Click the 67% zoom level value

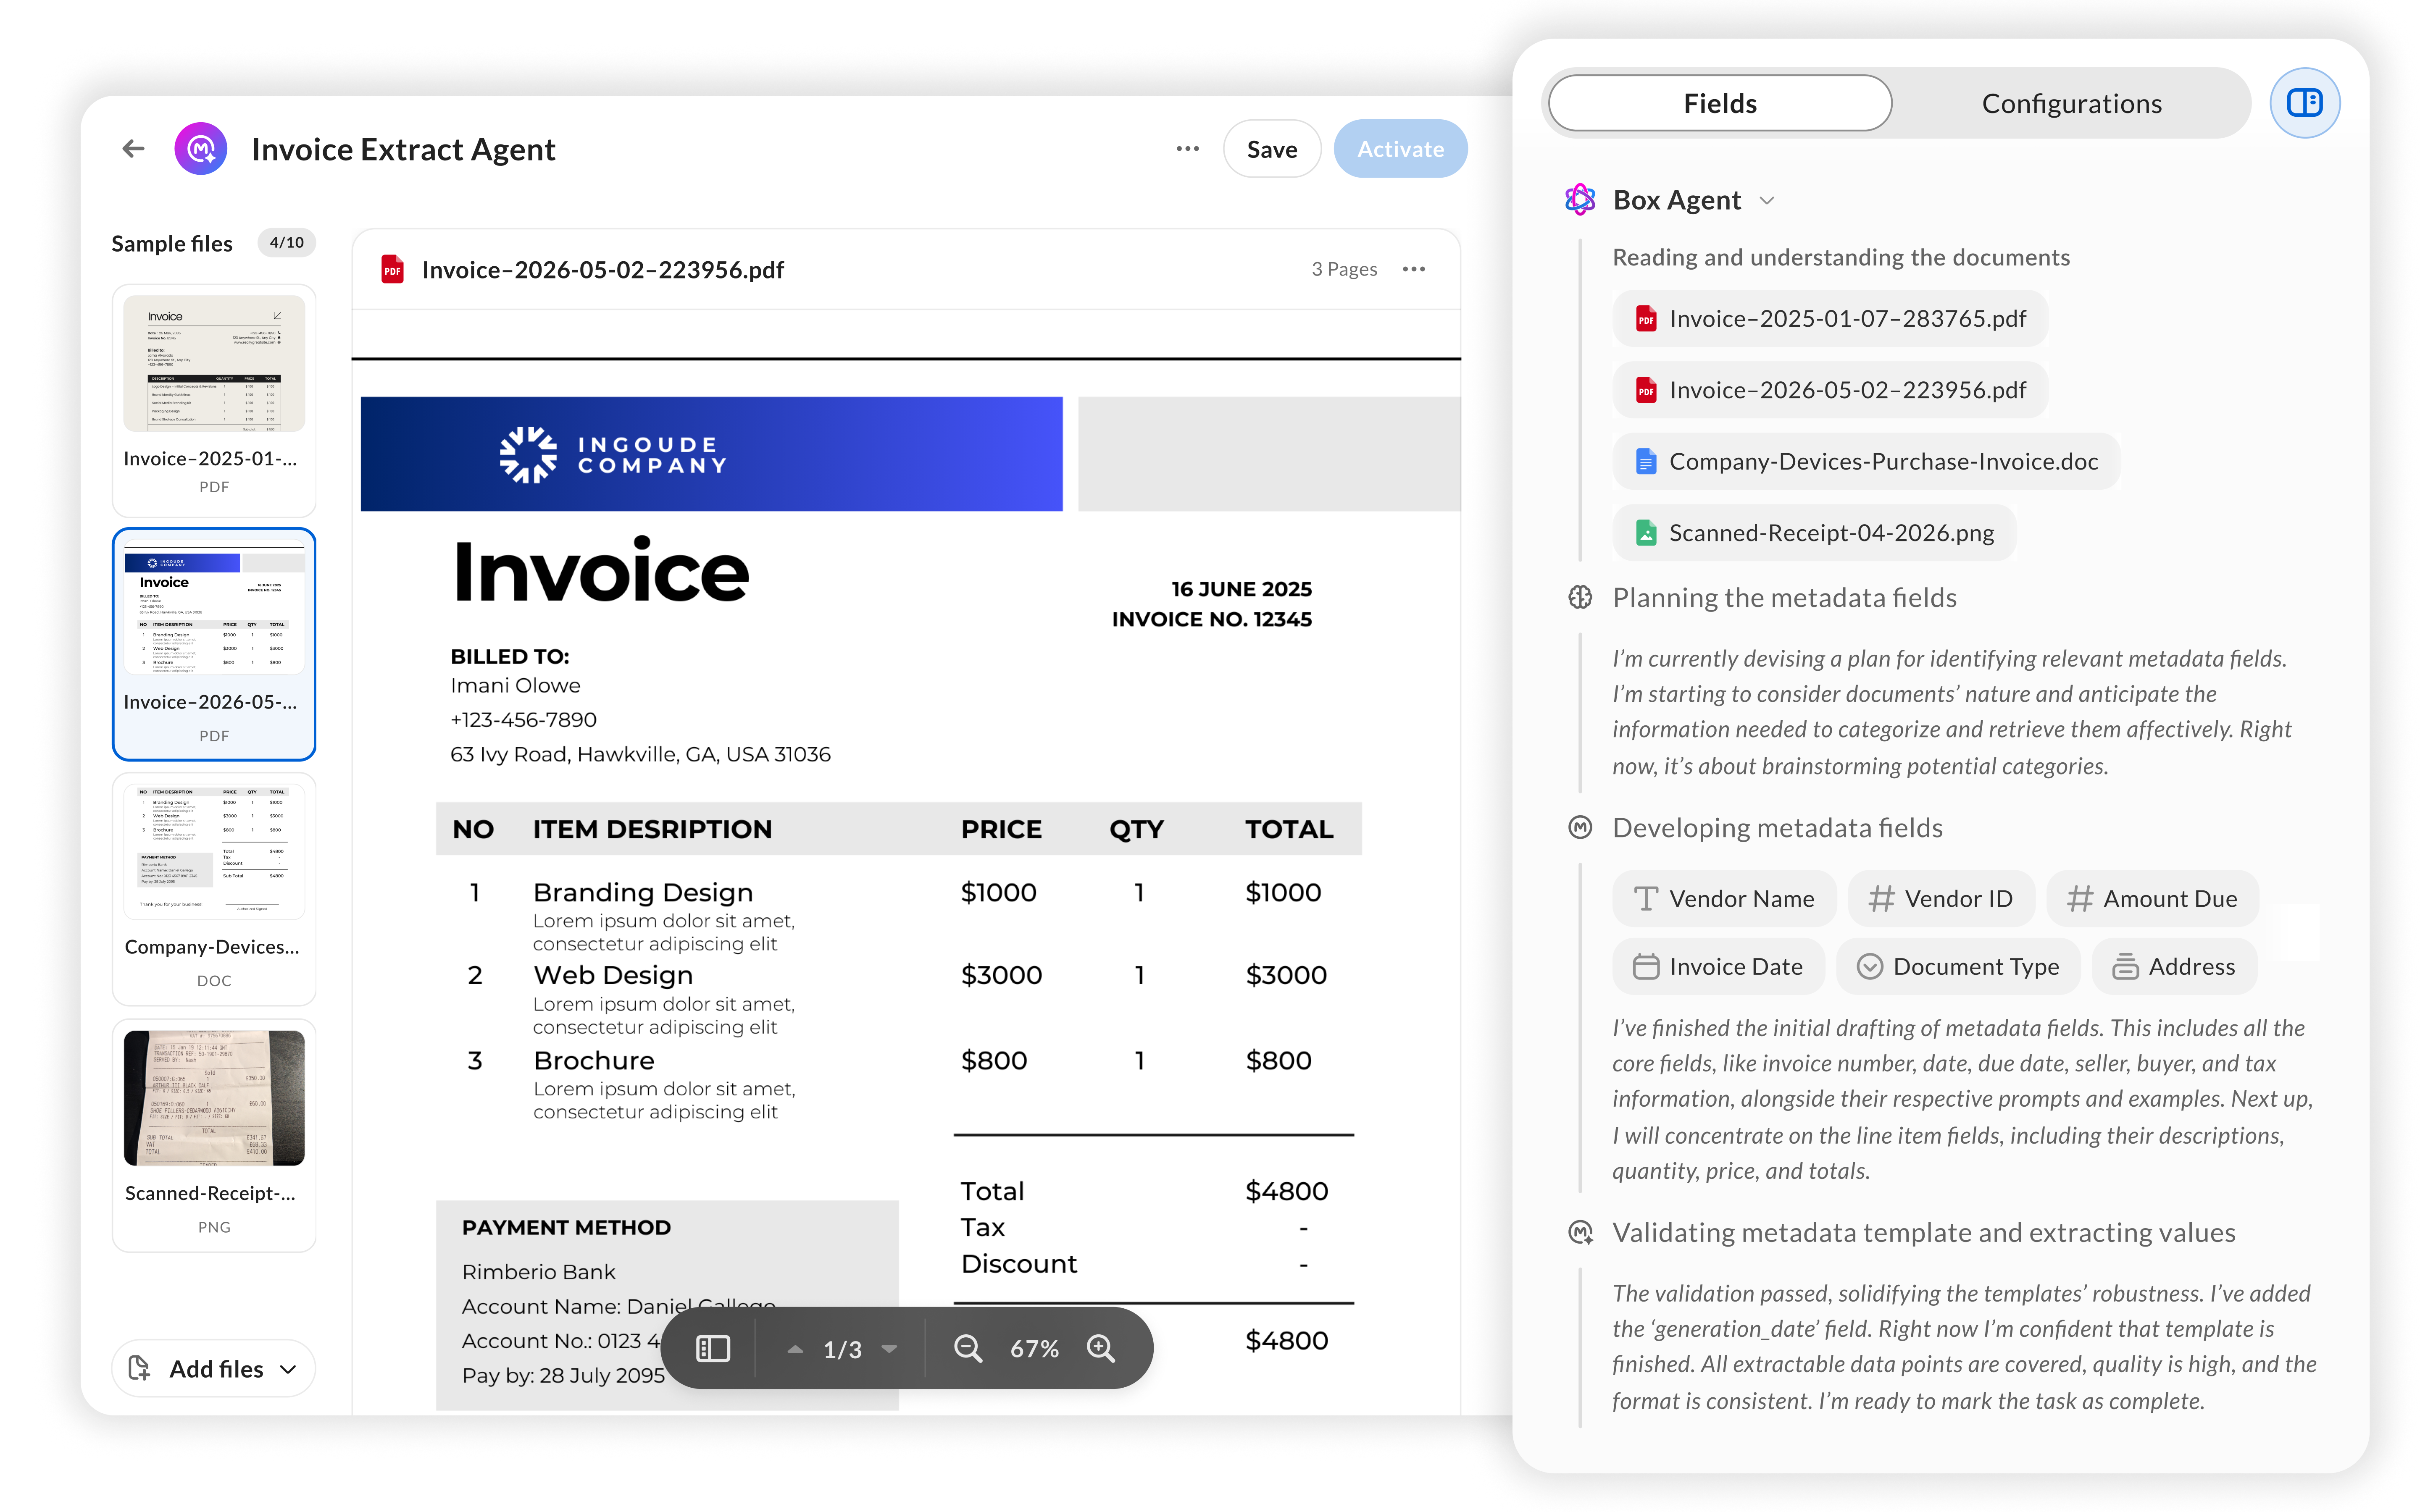[x=1034, y=1348]
